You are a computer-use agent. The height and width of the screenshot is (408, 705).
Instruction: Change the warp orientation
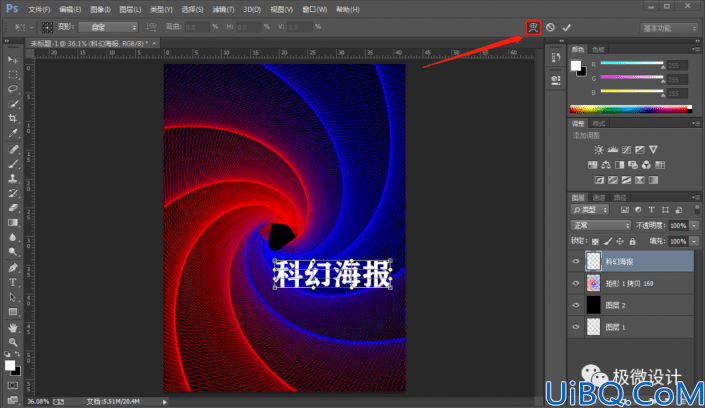[152, 27]
